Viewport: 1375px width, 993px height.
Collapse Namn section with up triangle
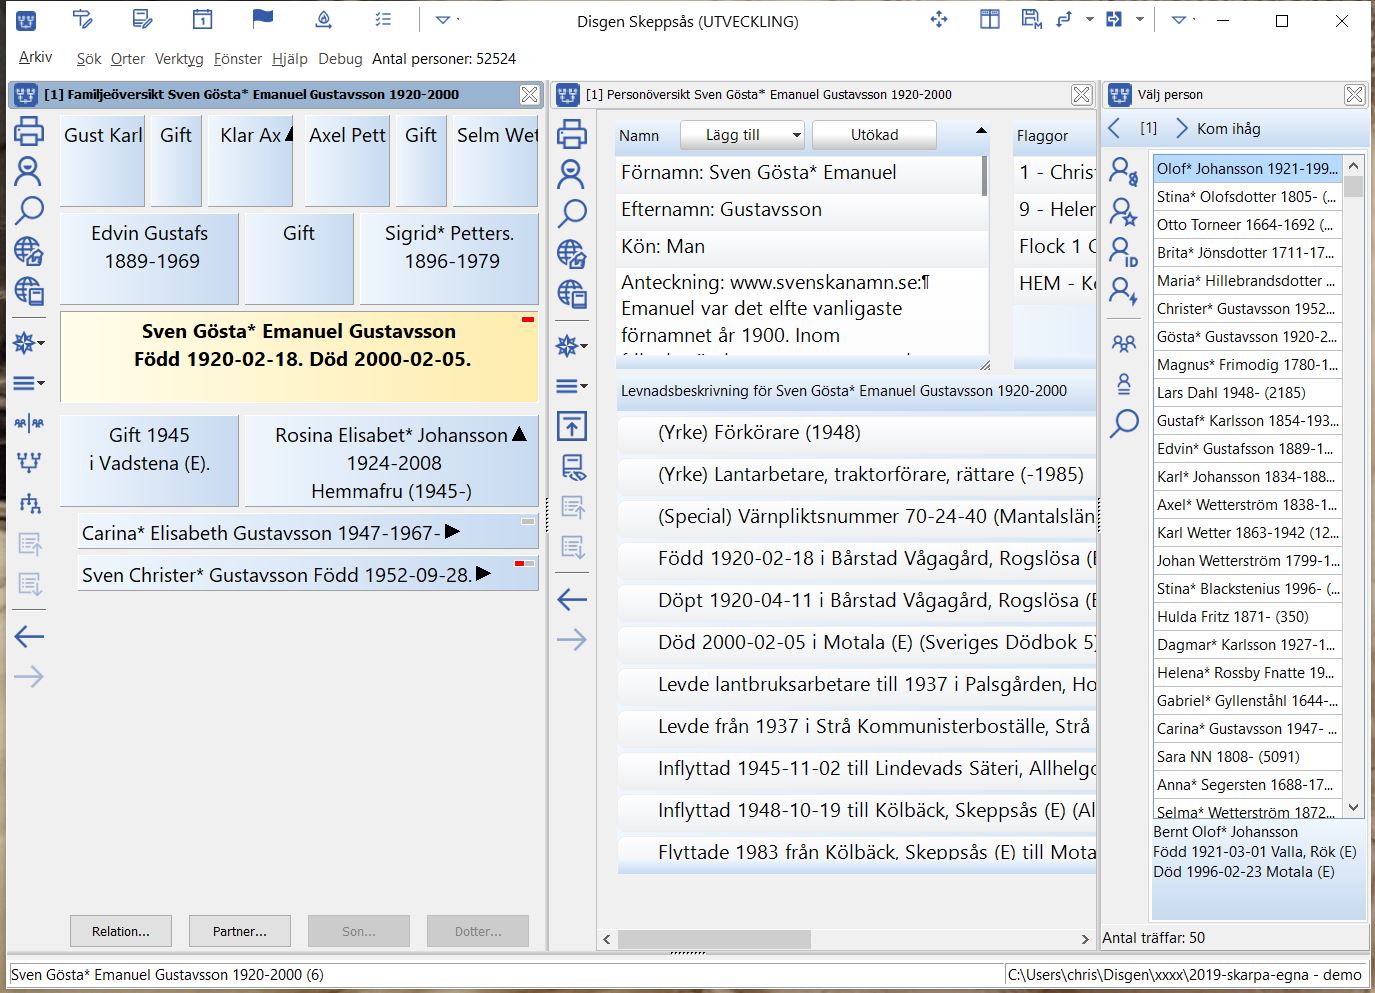[981, 131]
